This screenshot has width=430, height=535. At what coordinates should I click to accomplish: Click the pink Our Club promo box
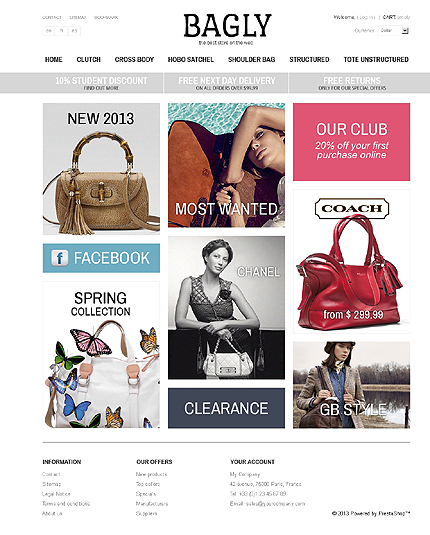tap(352, 142)
